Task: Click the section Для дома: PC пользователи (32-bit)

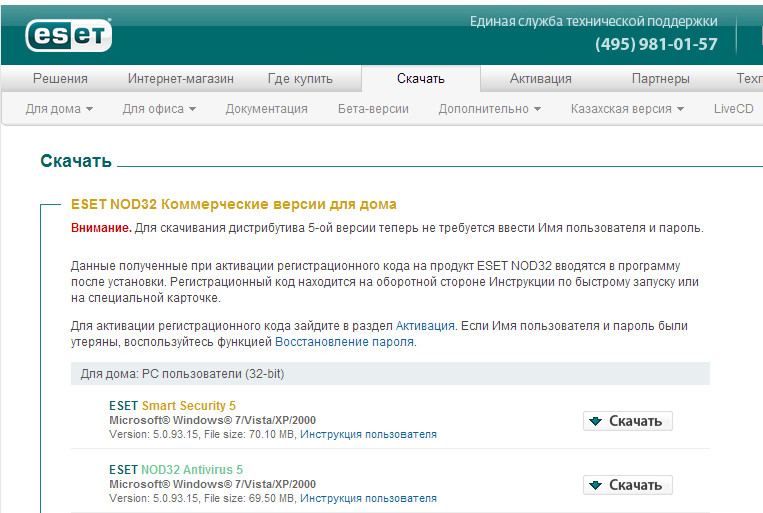Action: click(390, 374)
